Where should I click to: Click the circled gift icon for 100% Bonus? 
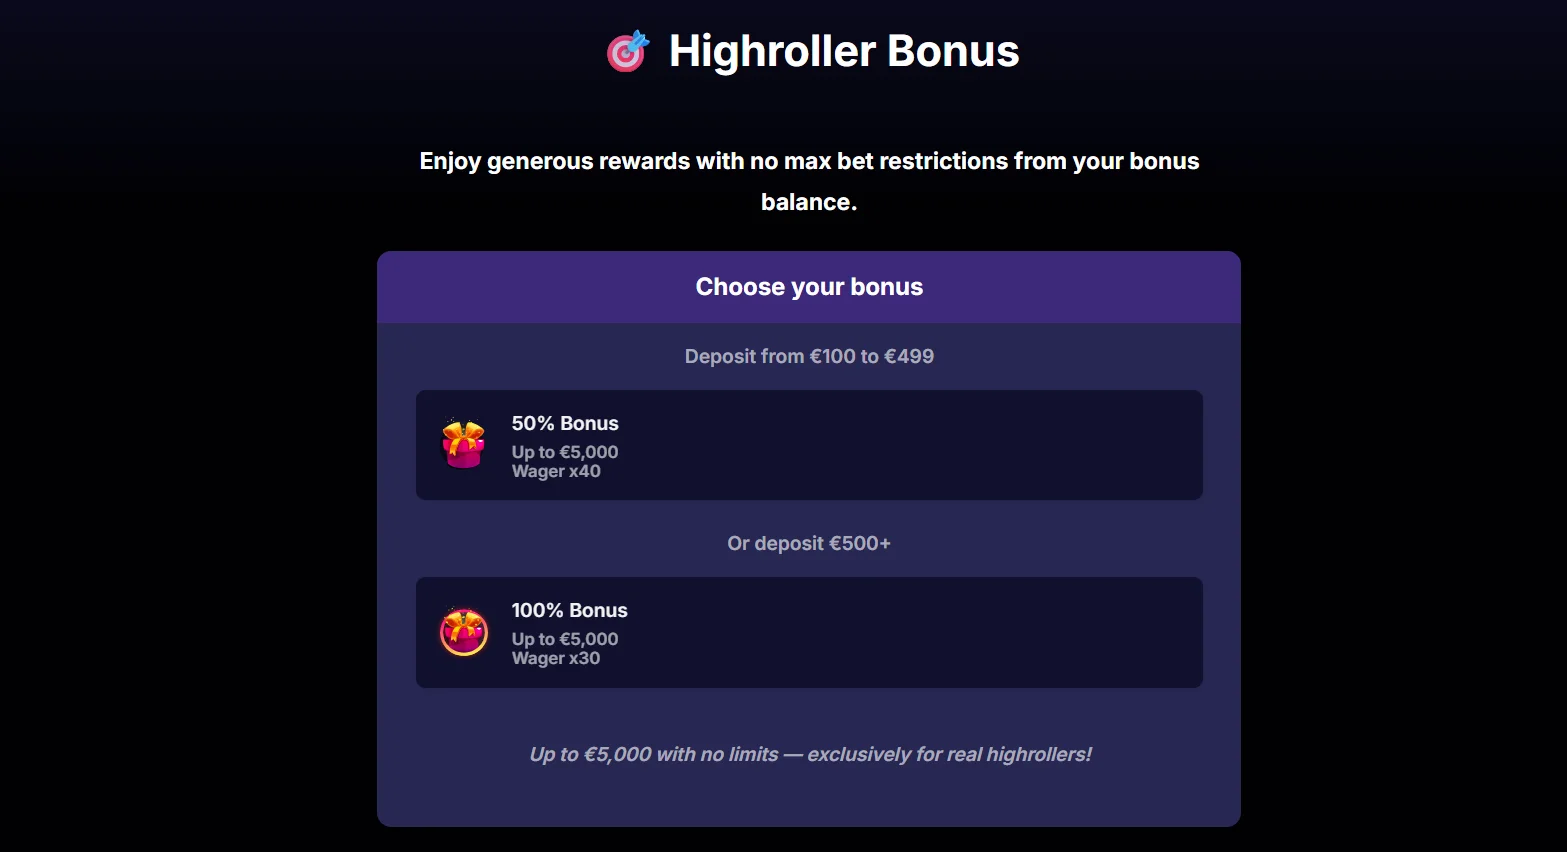(x=464, y=632)
